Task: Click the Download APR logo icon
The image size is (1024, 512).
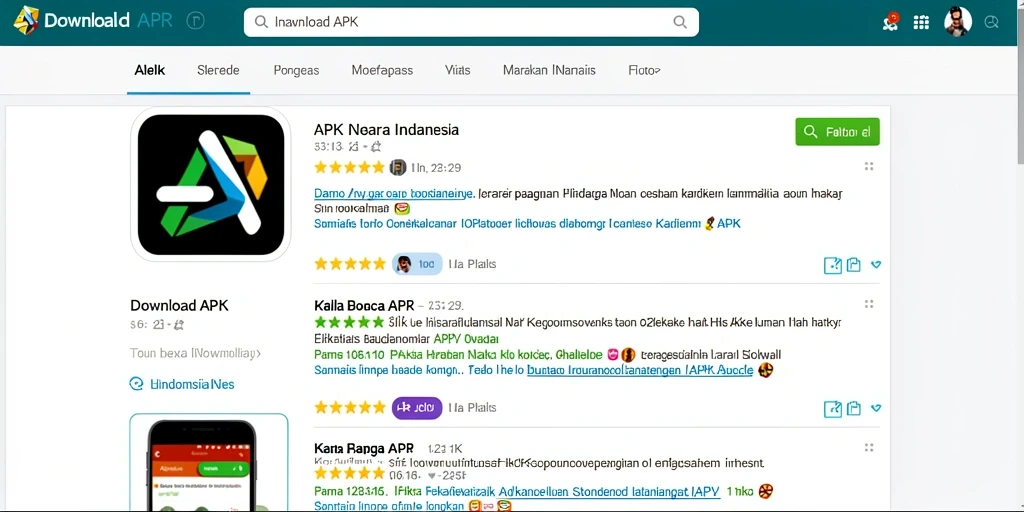Action: pos(26,21)
